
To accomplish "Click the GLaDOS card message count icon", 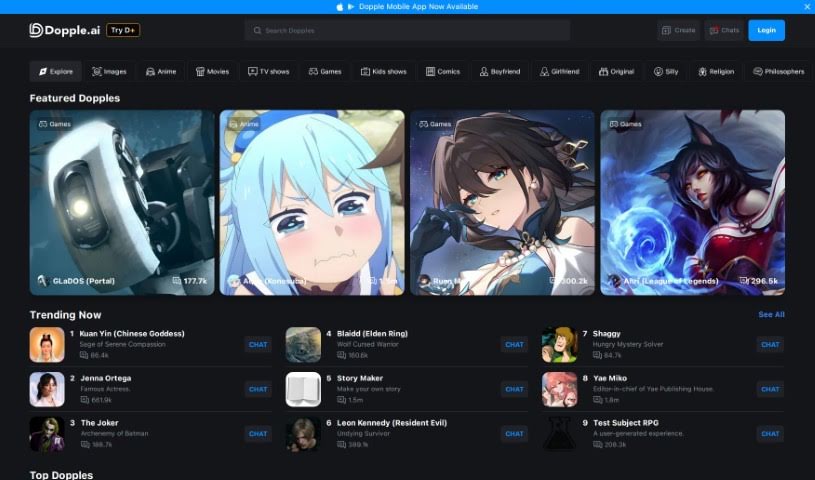I will [177, 281].
